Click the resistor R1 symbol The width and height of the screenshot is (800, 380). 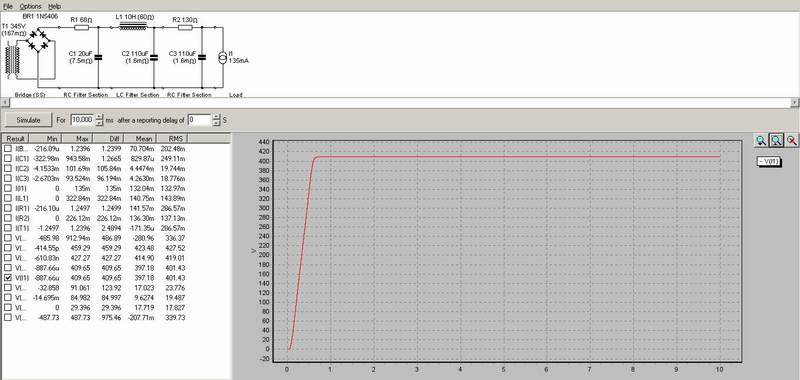click(82, 27)
